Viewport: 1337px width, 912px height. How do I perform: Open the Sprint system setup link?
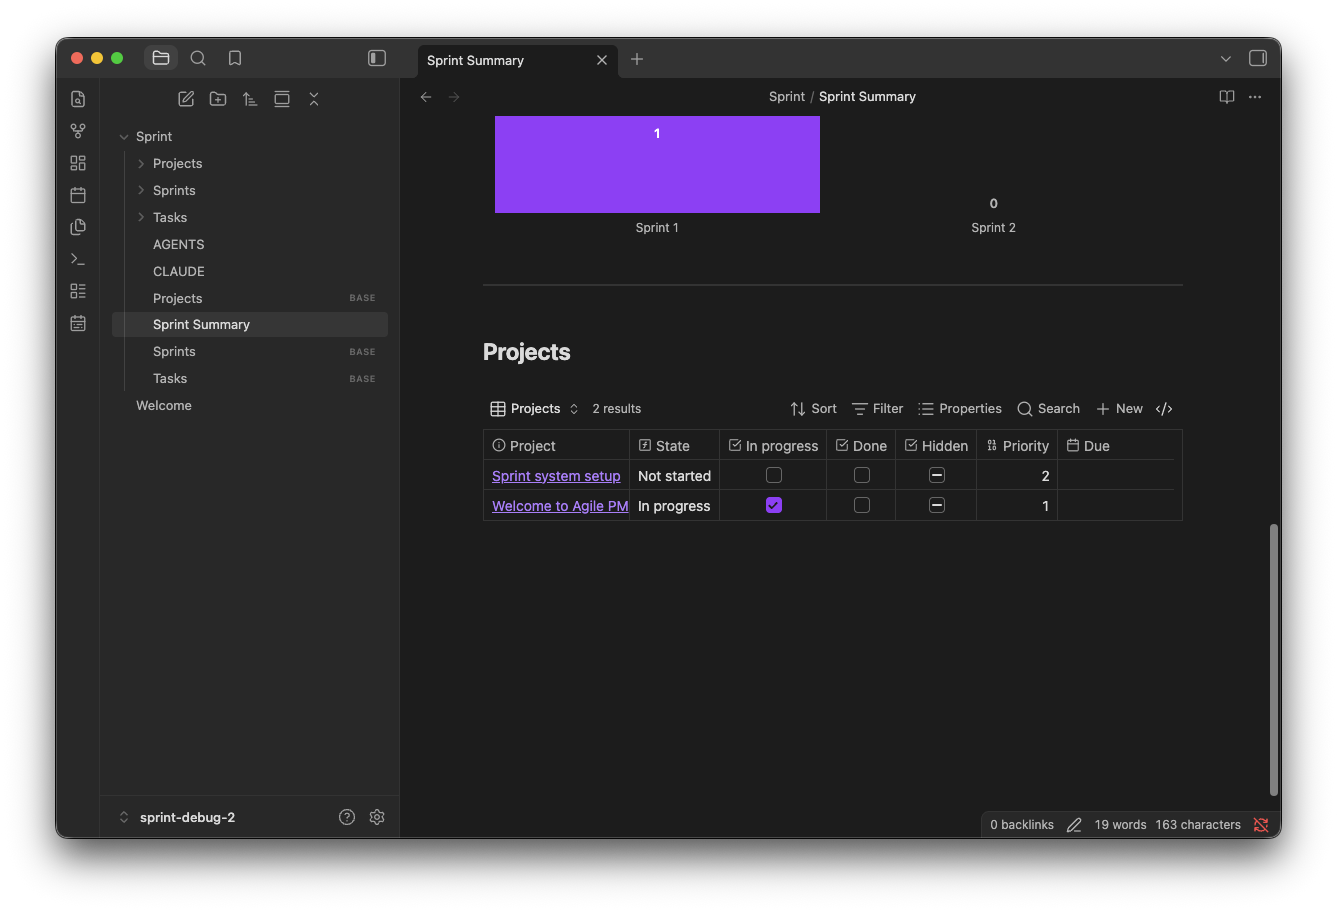556,476
